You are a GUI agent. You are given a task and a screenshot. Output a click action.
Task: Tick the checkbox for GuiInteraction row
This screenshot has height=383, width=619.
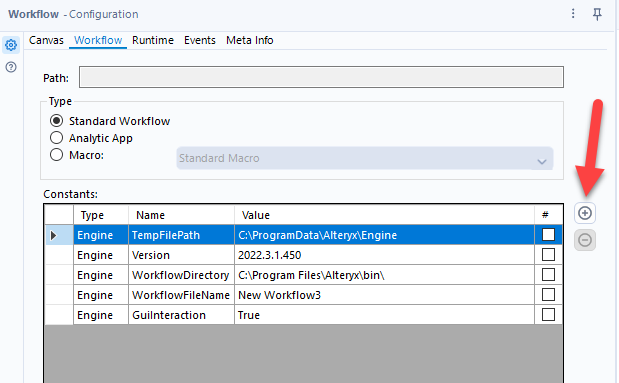click(548, 315)
